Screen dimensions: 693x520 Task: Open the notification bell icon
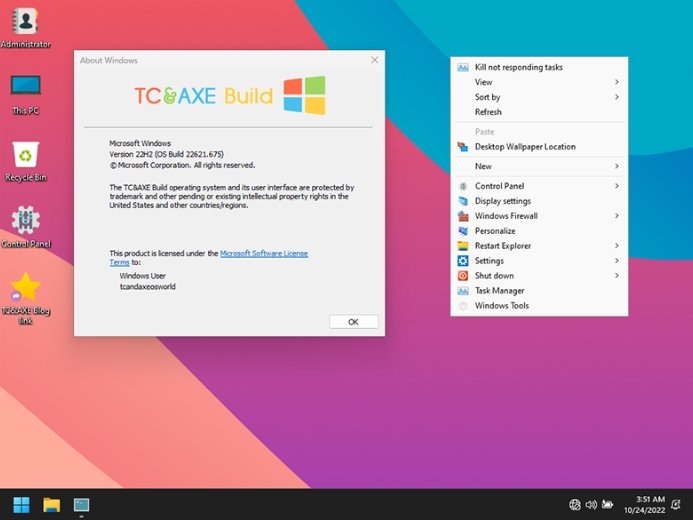pyautogui.click(x=676, y=504)
